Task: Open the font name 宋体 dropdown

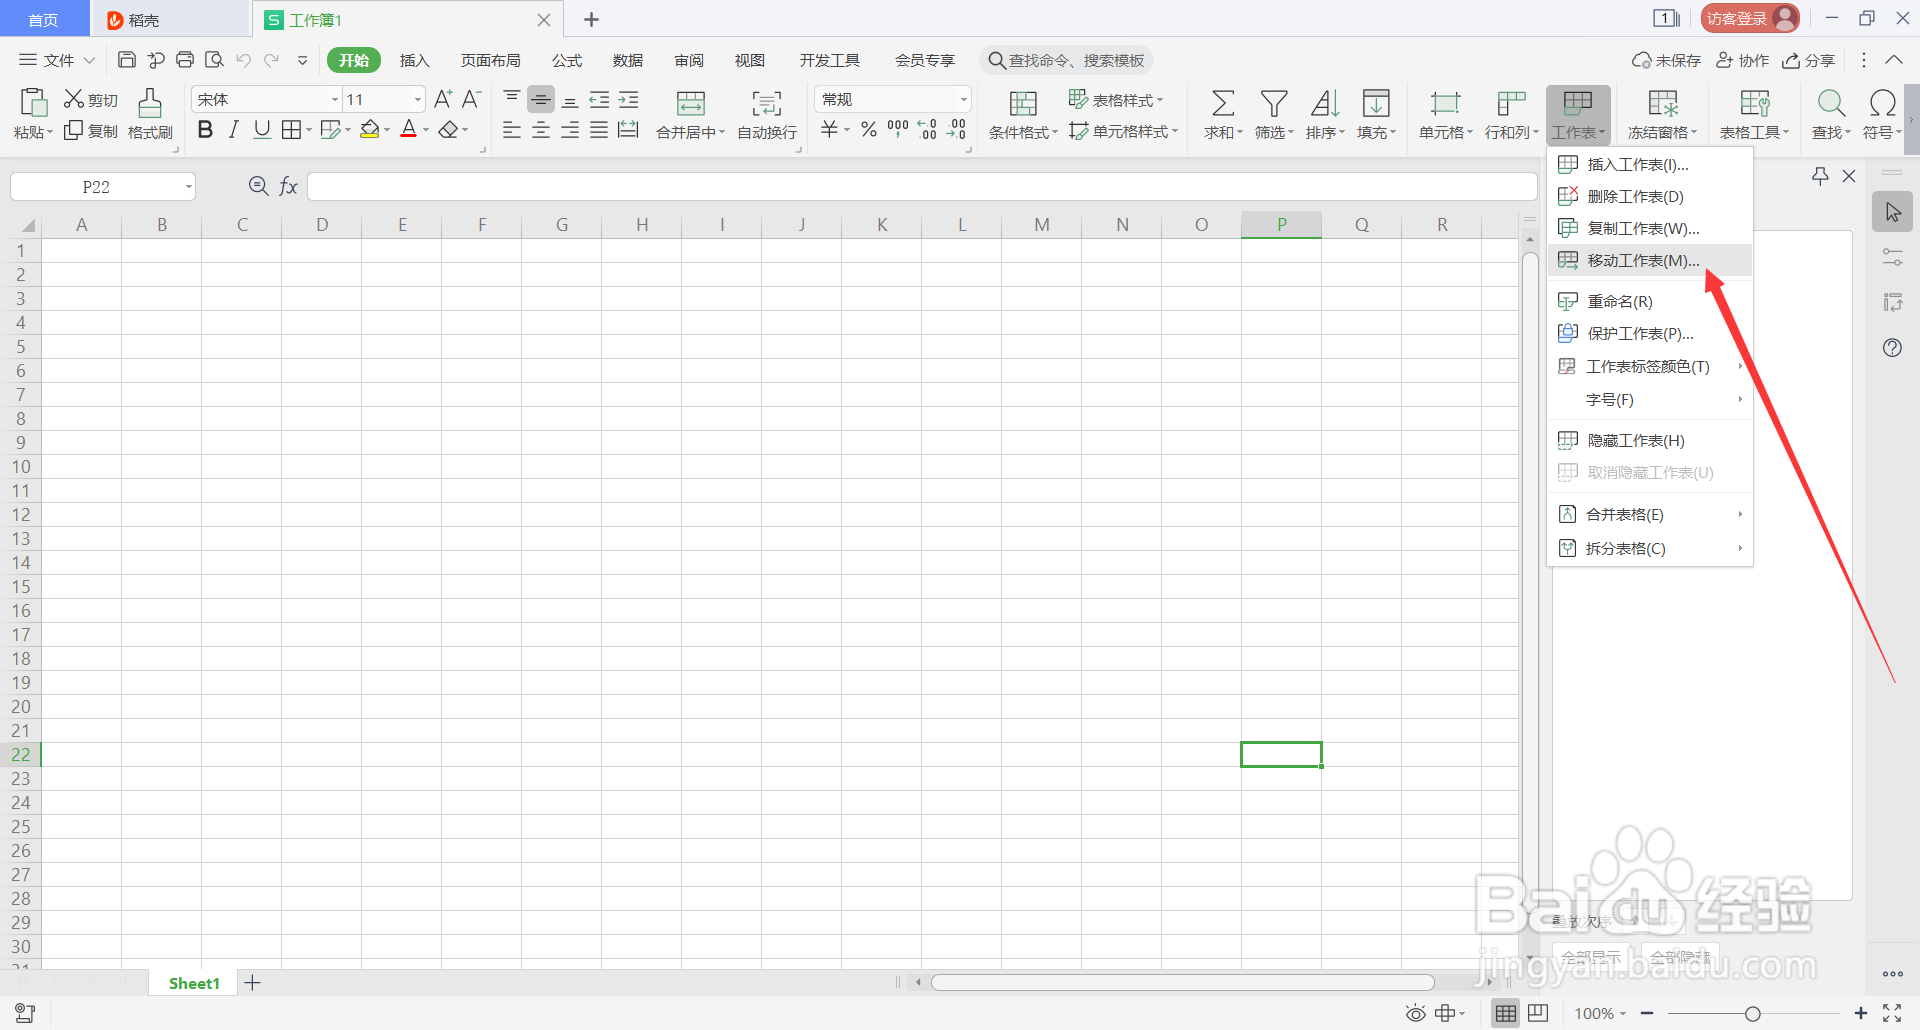Action: coord(335,99)
